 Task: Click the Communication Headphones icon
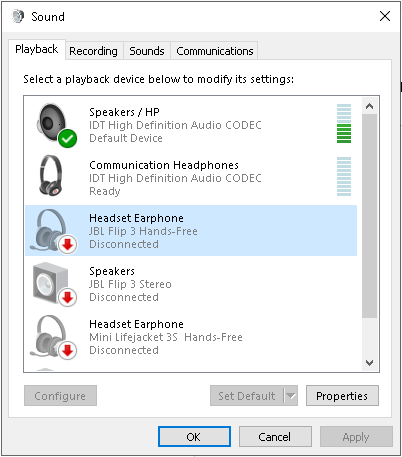[51, 175]
